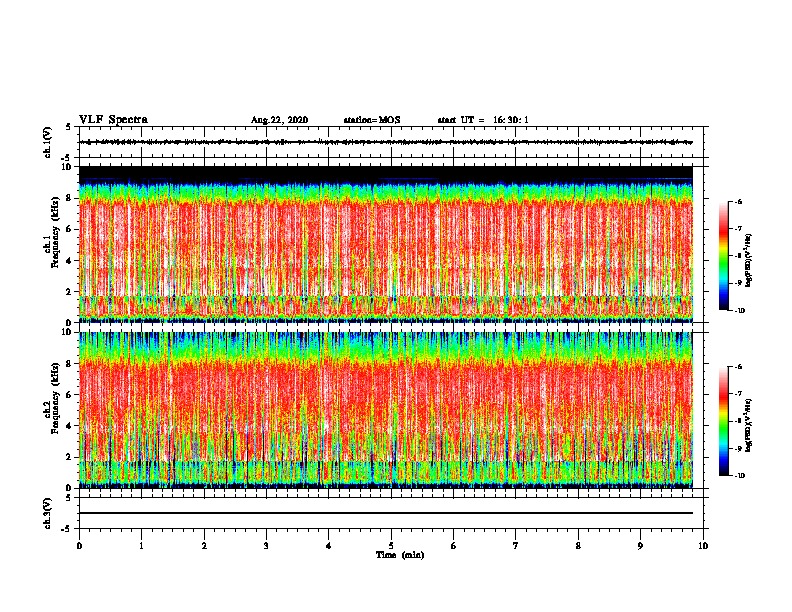Click the "station=MOS" header label
The width and height of the screenshot is (792, 612).
coord(372,120)
